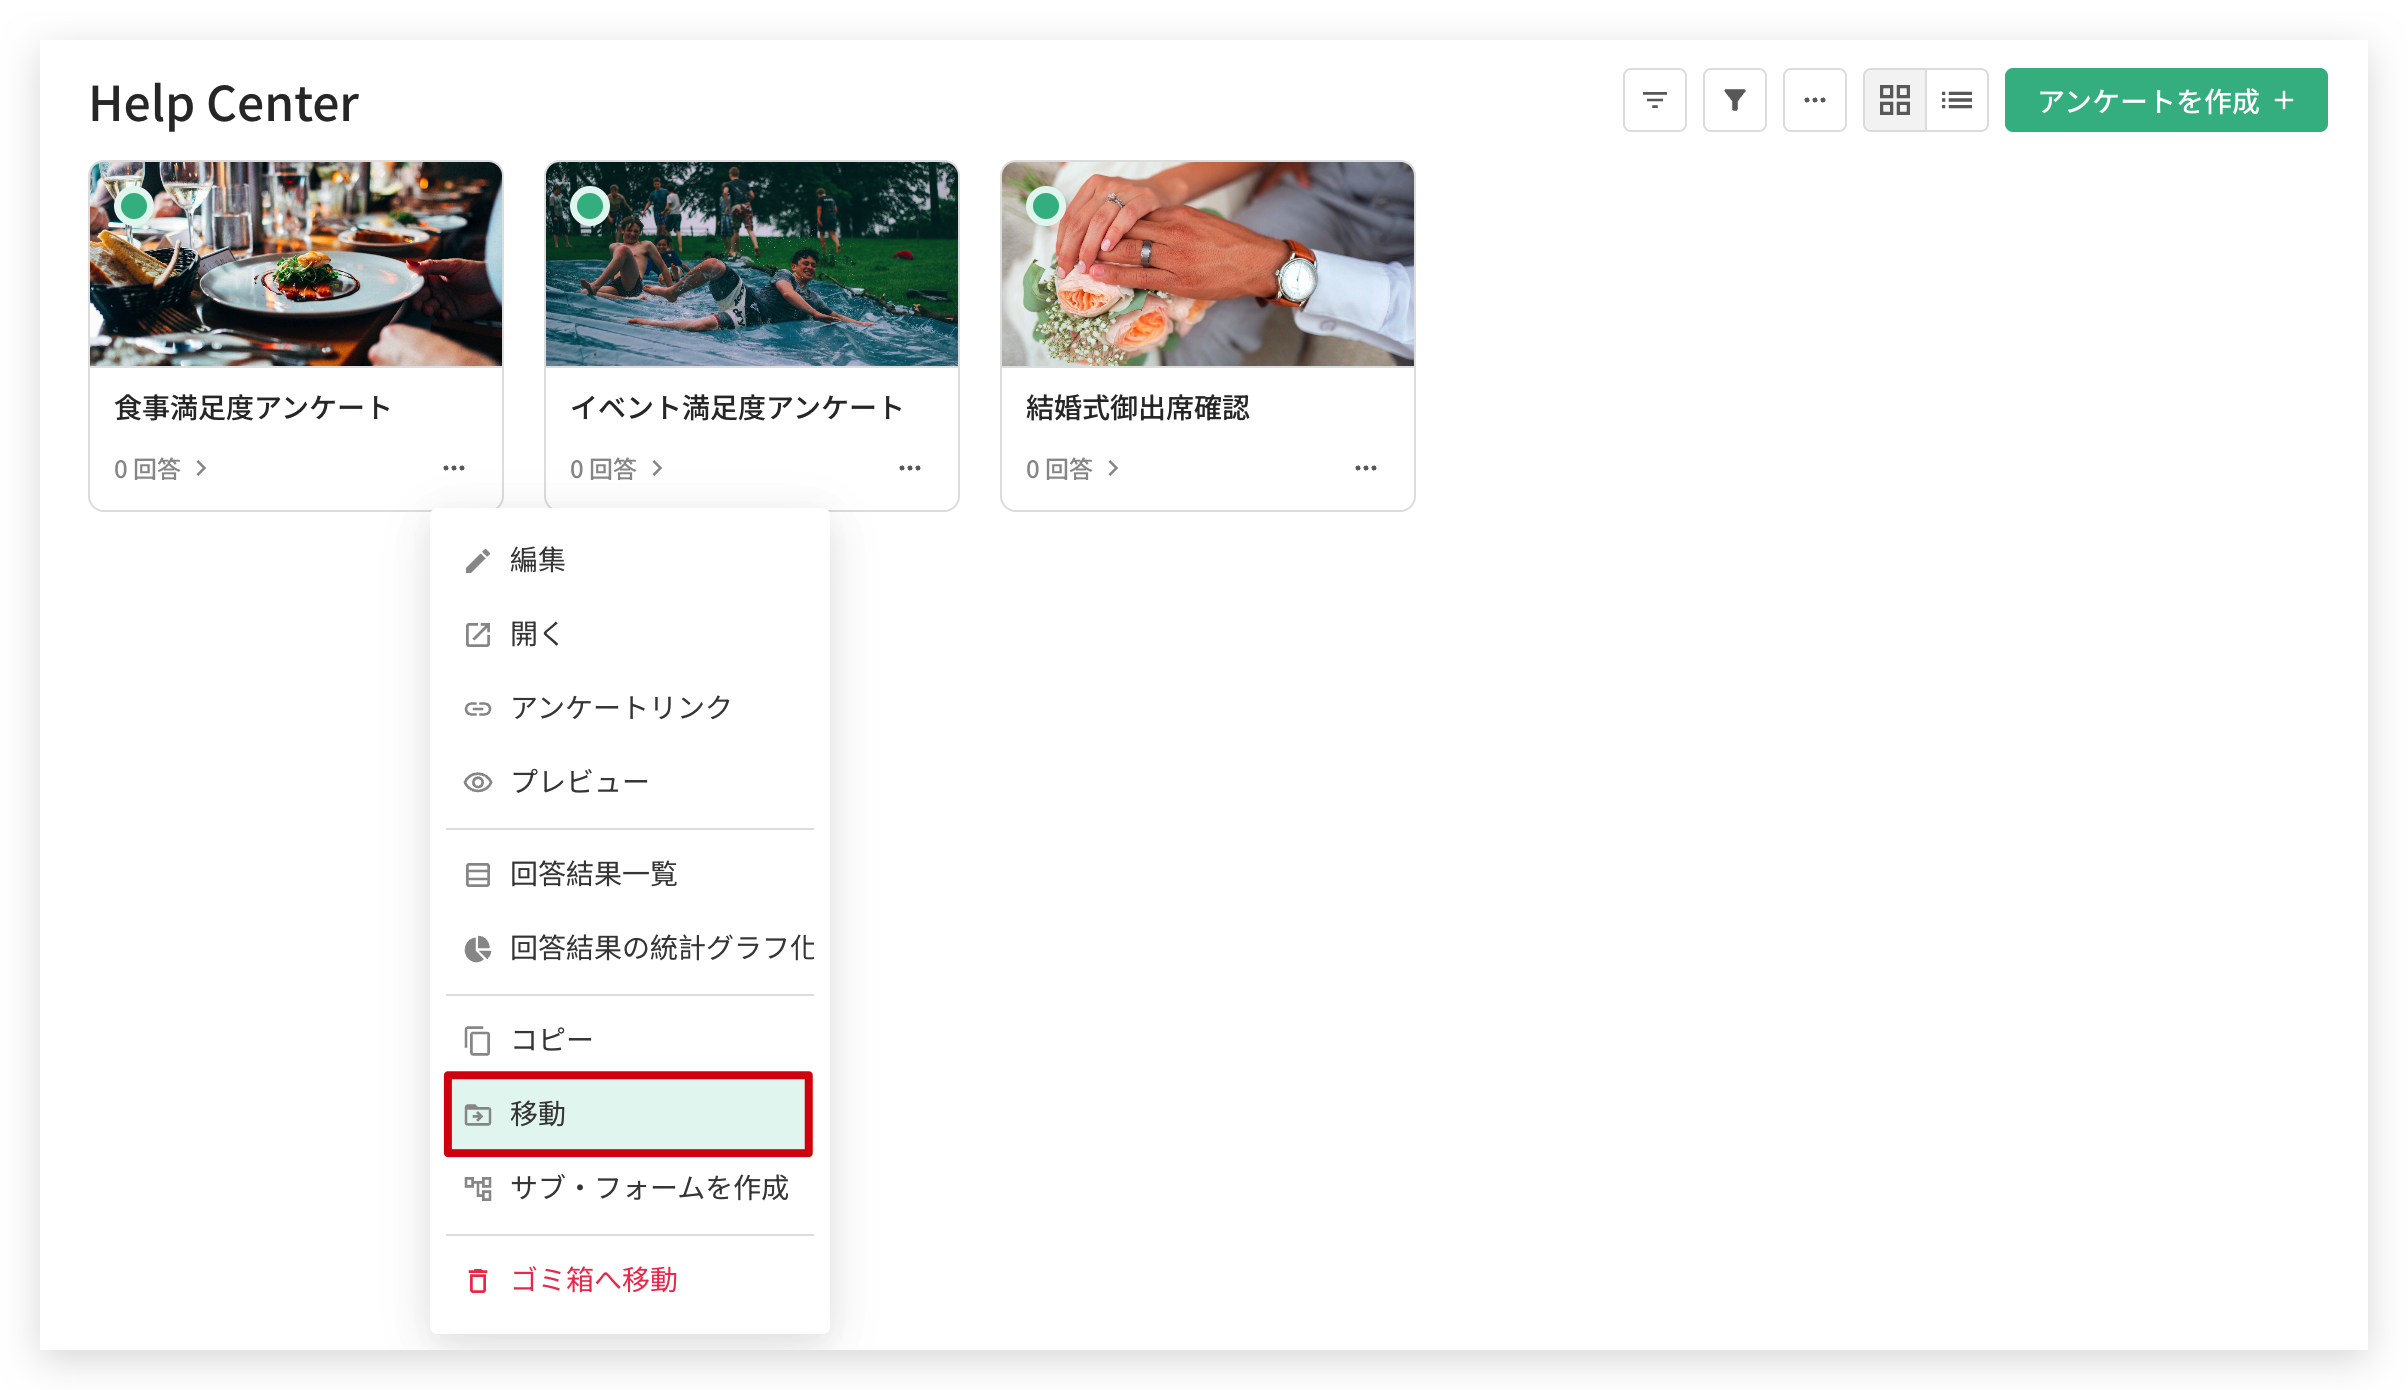
Task: Click green status dot on 食事満足度アンケート
Action: (x=134, y=206)
